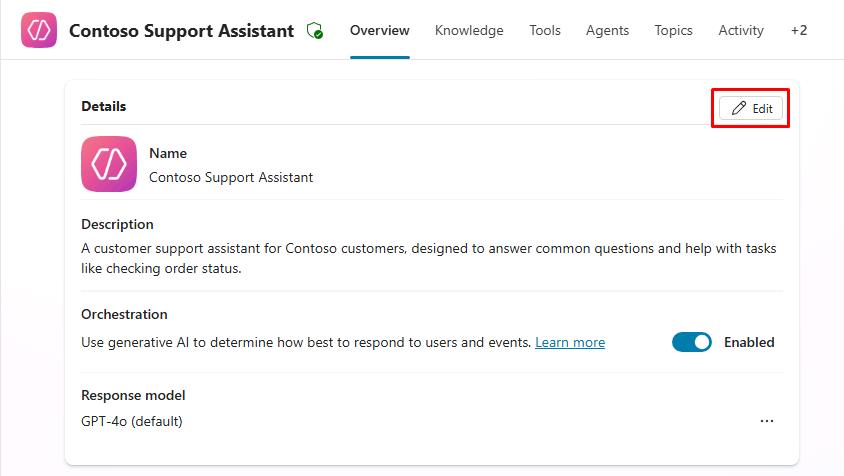Click the Edit button in Details
The height and width of the screenshot is (476, 844).
[x=752, y=108]
